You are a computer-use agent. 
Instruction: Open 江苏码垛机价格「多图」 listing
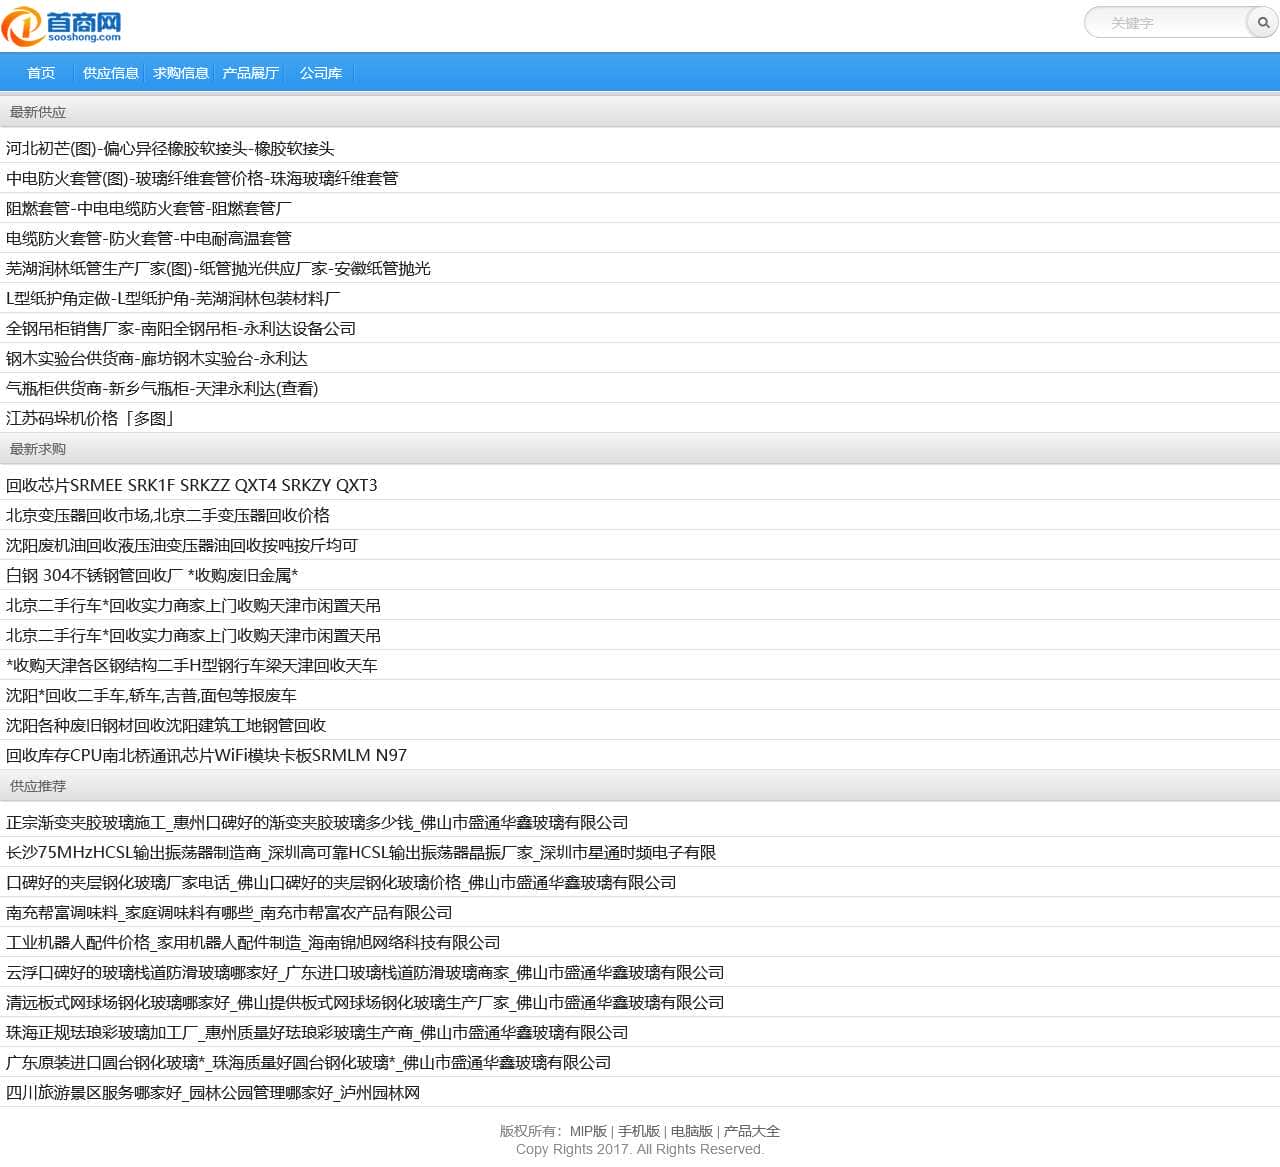[x=90, y=418]
